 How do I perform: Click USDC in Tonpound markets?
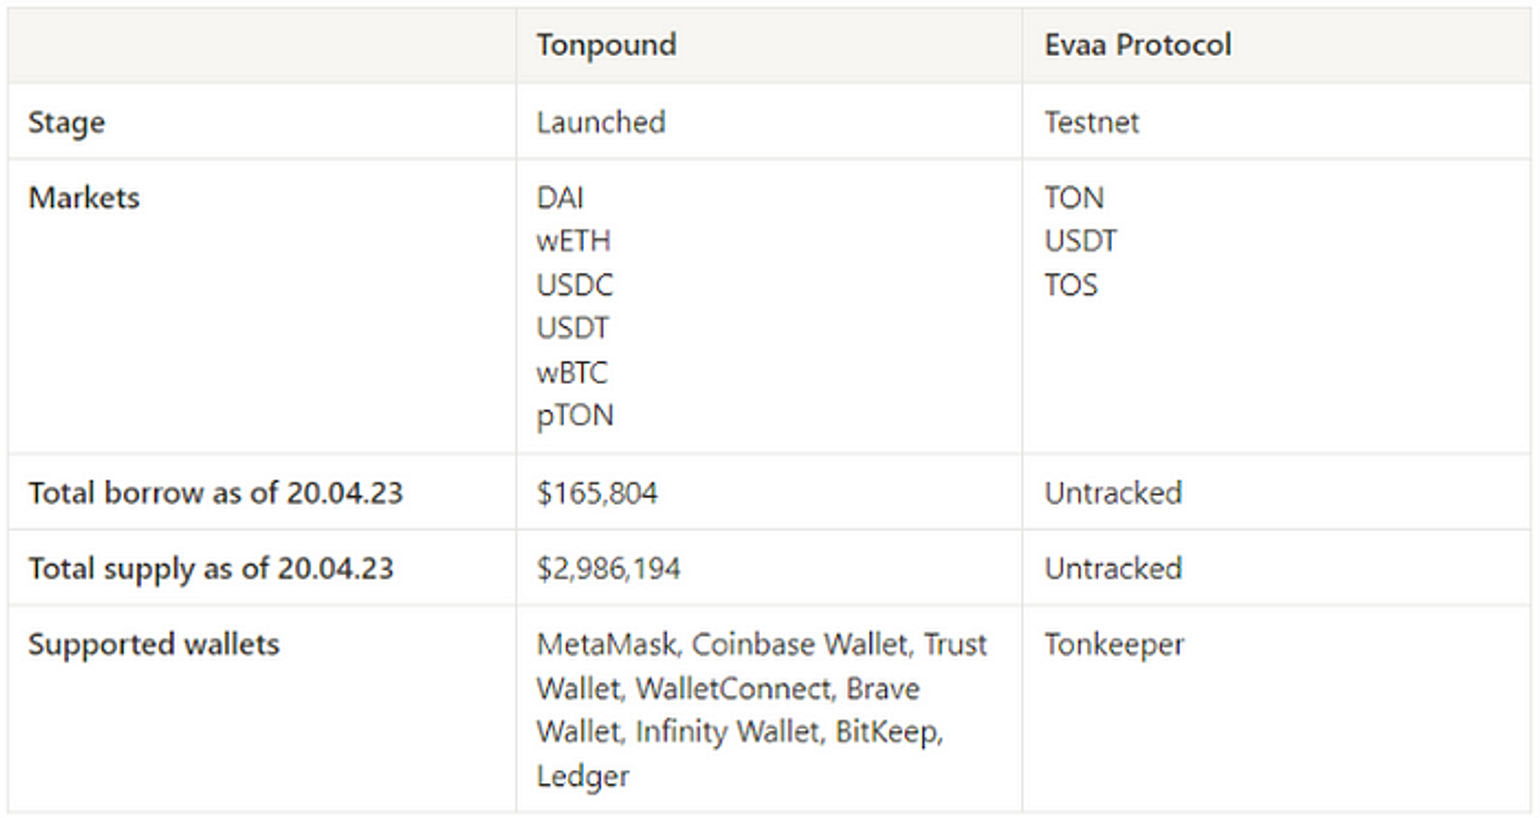(575, 285)
